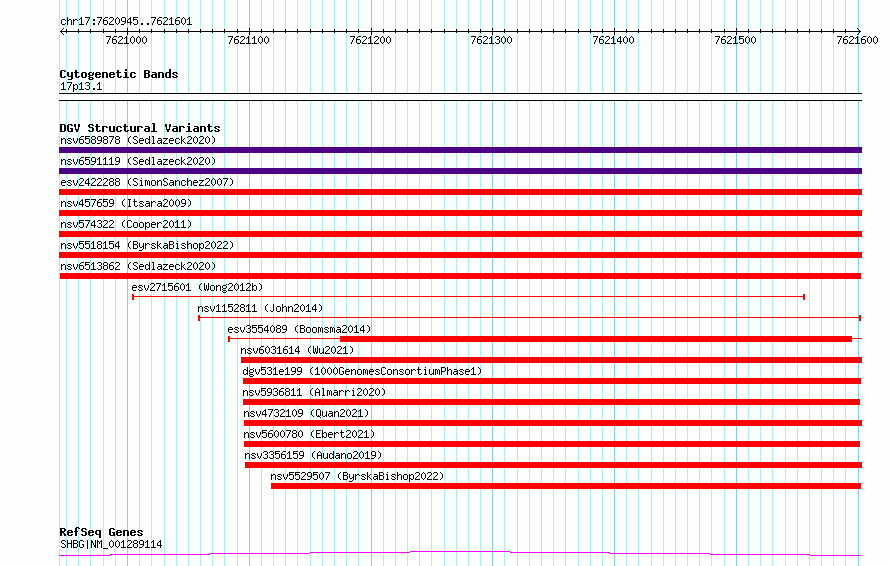Click the red bar under nsv4732109
This screenshot has height=566, width=890.
553,423
